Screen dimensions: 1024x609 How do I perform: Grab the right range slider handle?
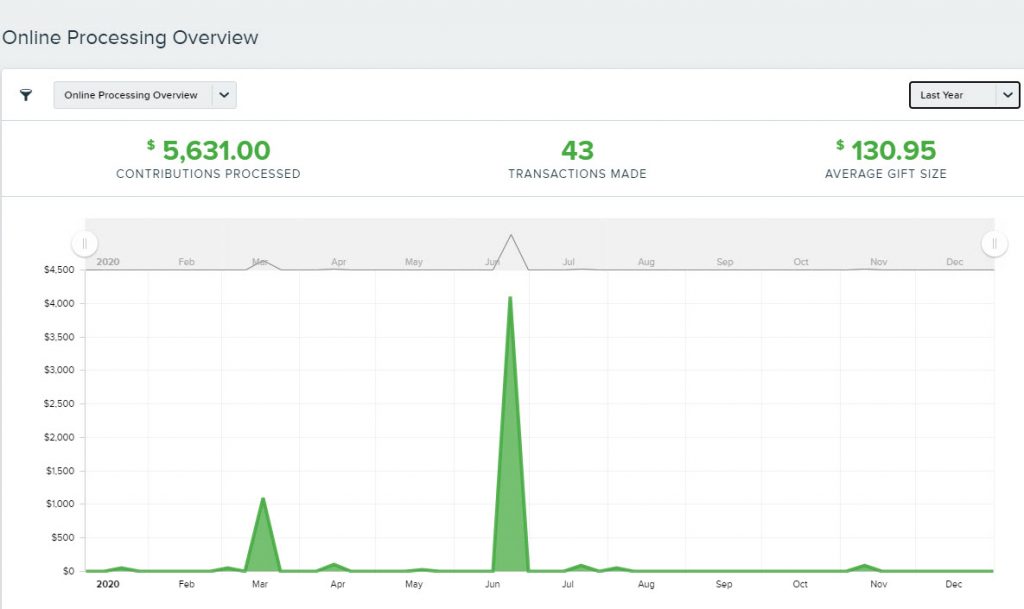pos(994,243)
